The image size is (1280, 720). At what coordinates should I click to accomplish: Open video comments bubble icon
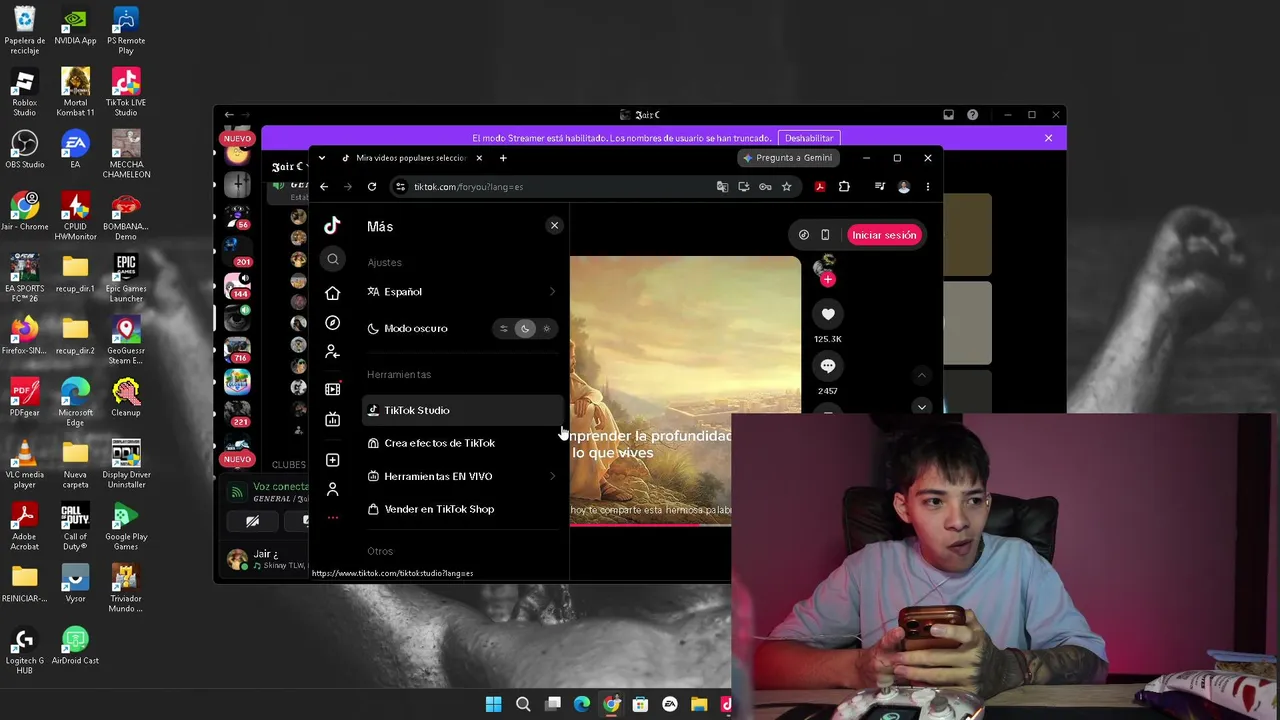pos(828,366)
